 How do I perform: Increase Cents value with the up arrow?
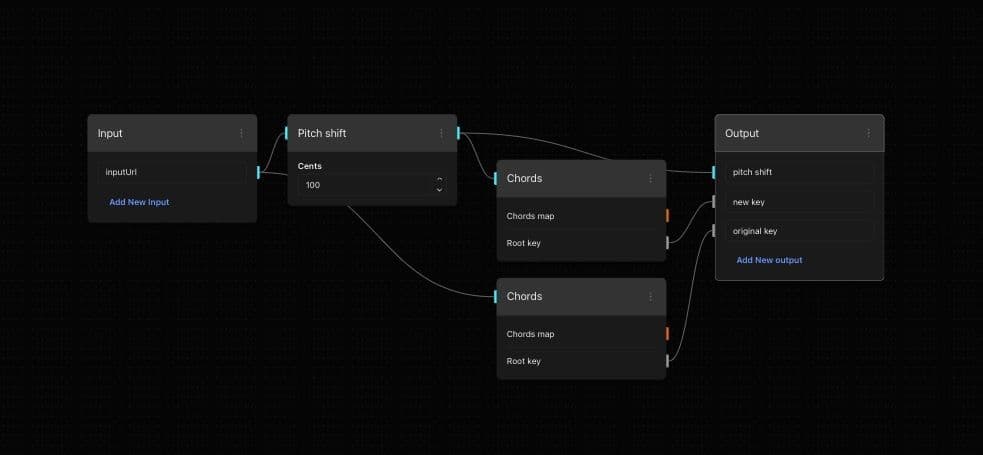pos(439,180)
